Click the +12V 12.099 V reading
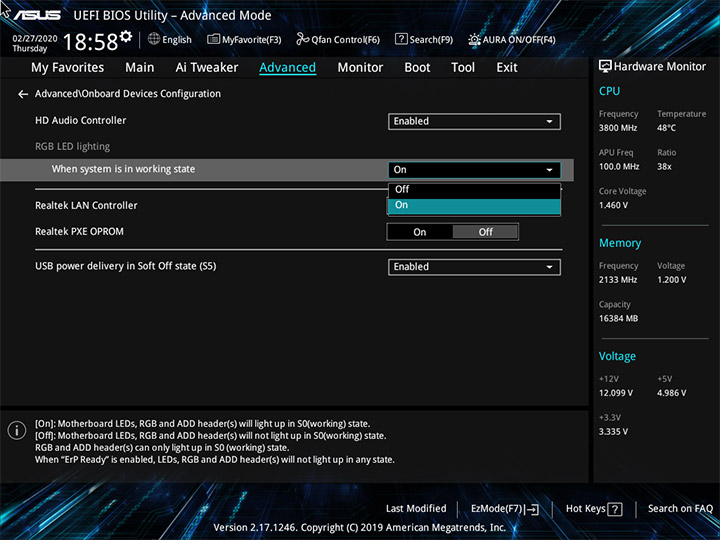 [x=615, y=393]
